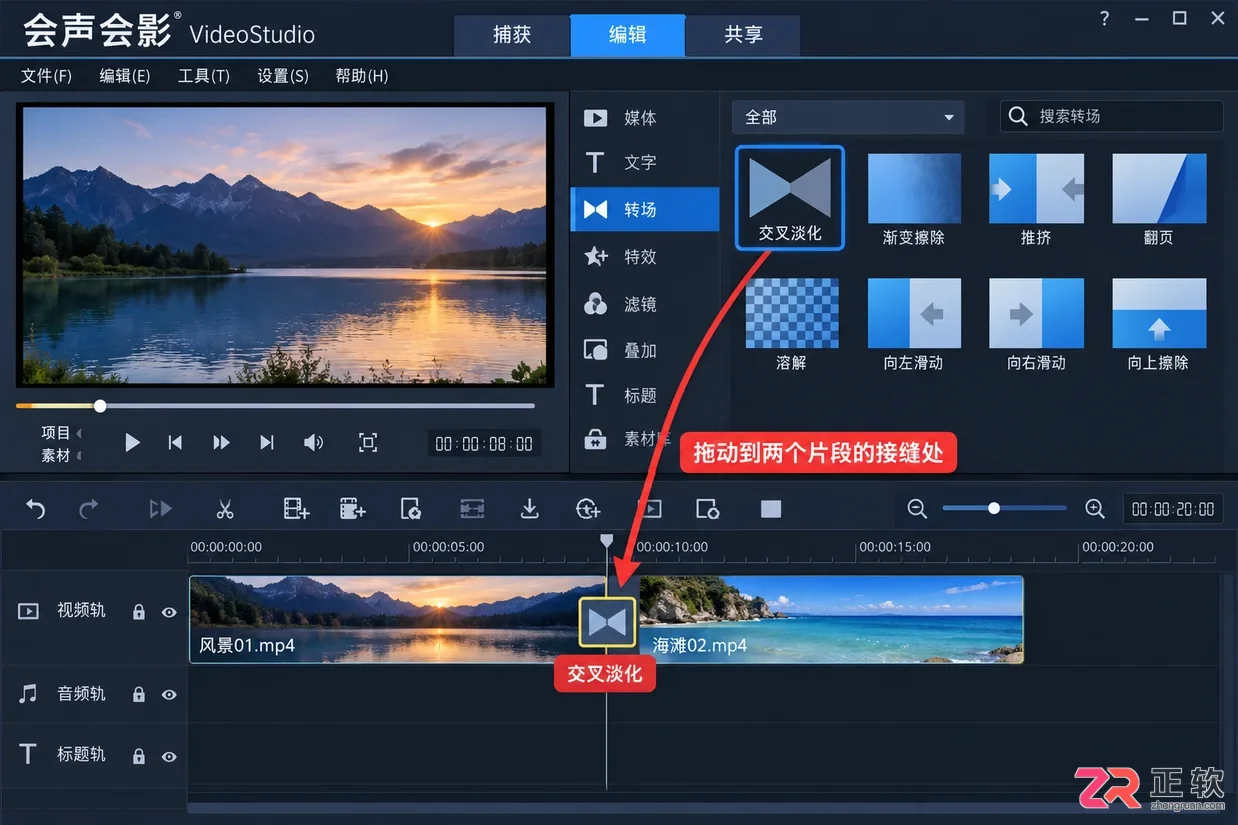Click the preview scrubber progress bar
The height and width of the screenshot is (825, 1238).
[x=276, y=406]
